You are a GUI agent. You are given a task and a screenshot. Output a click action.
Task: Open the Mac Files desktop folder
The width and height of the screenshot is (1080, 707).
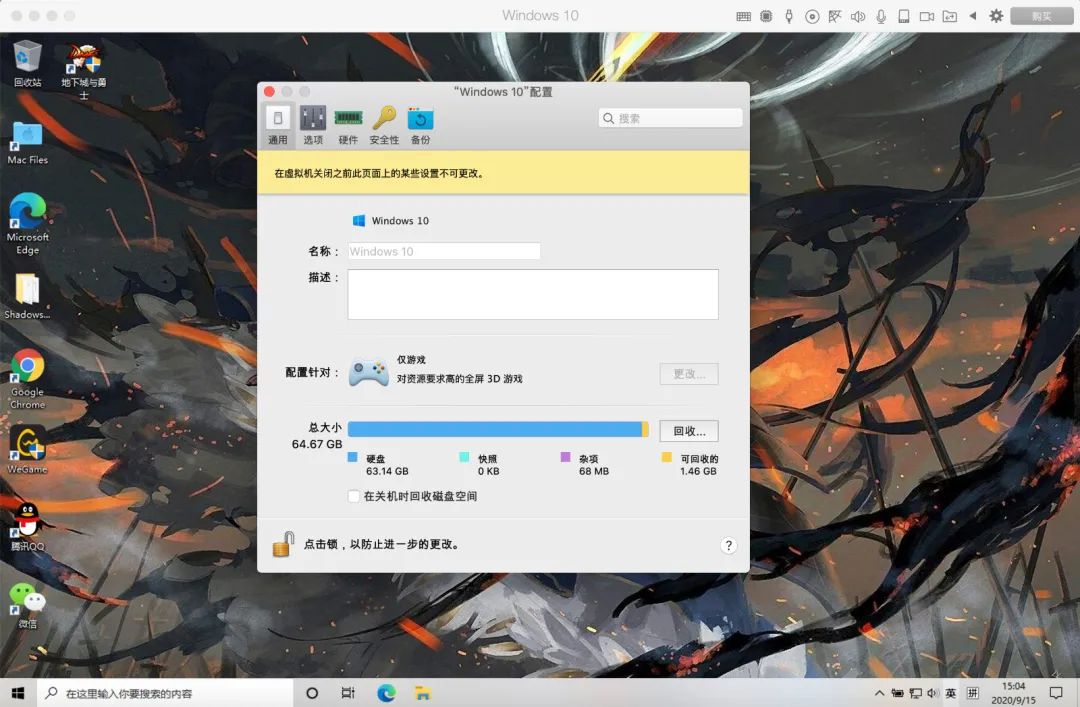tap(28, 143)
